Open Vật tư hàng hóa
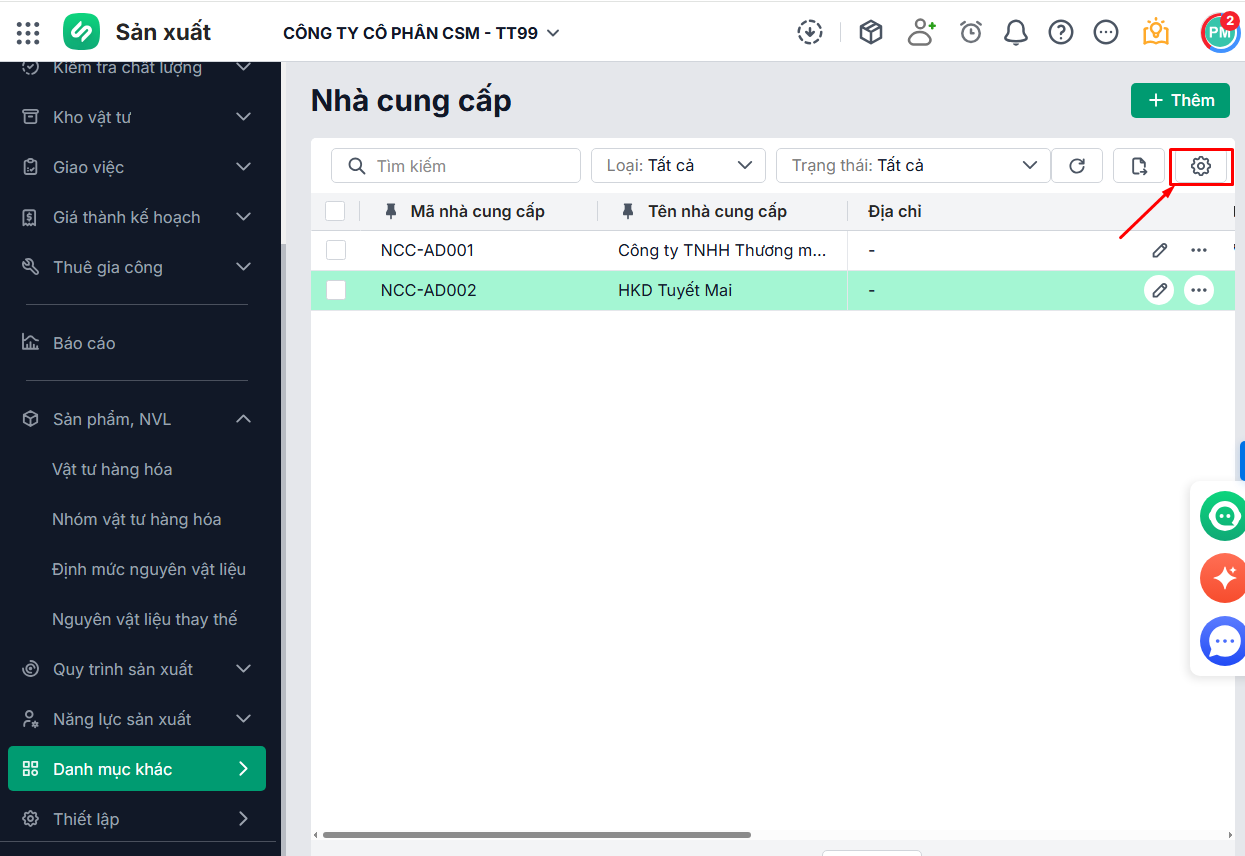The width and height of the screenshot is (1245, 856). coord(112,469)
